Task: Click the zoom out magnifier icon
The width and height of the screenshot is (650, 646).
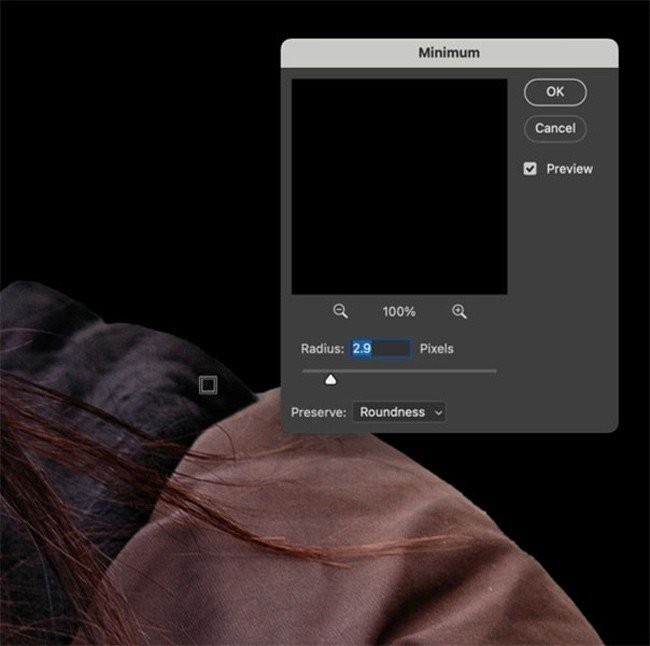Action: tap(340, 312)
